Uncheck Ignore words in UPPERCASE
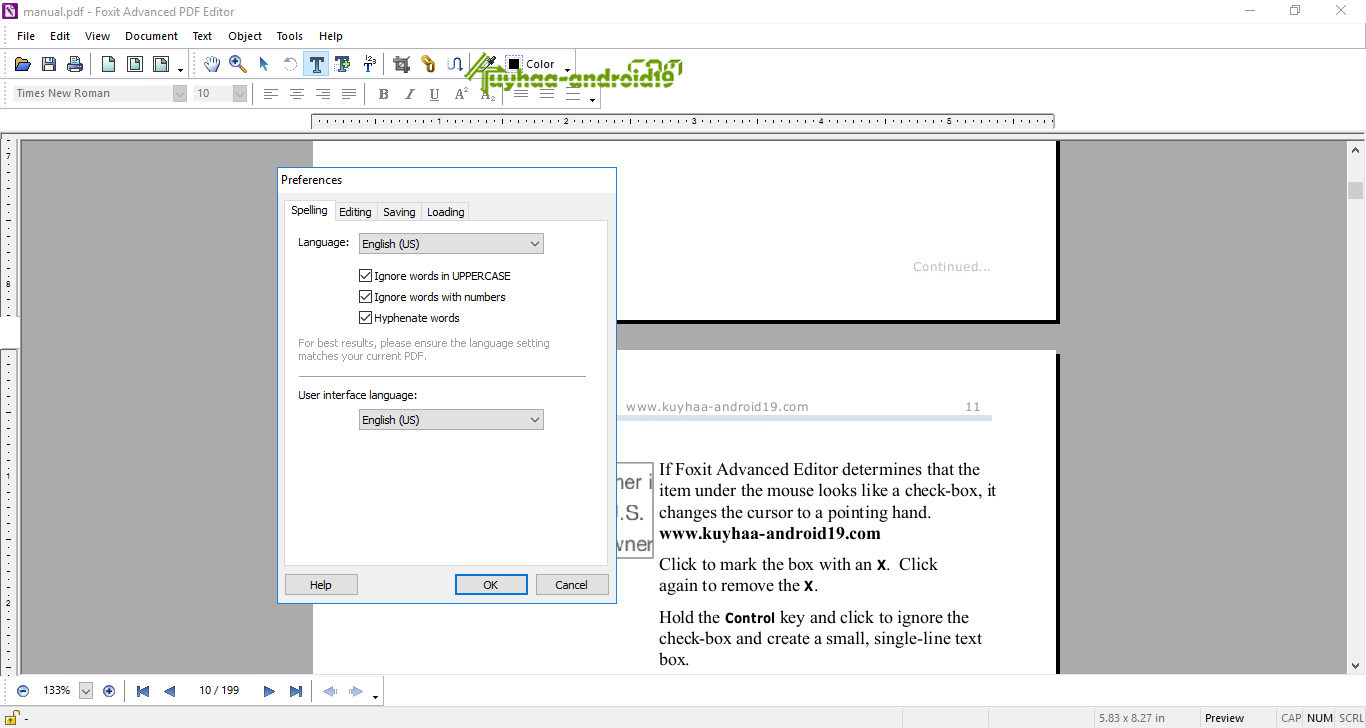The image size is (1366, 728). pyautogui.click(x=365, y=276)
